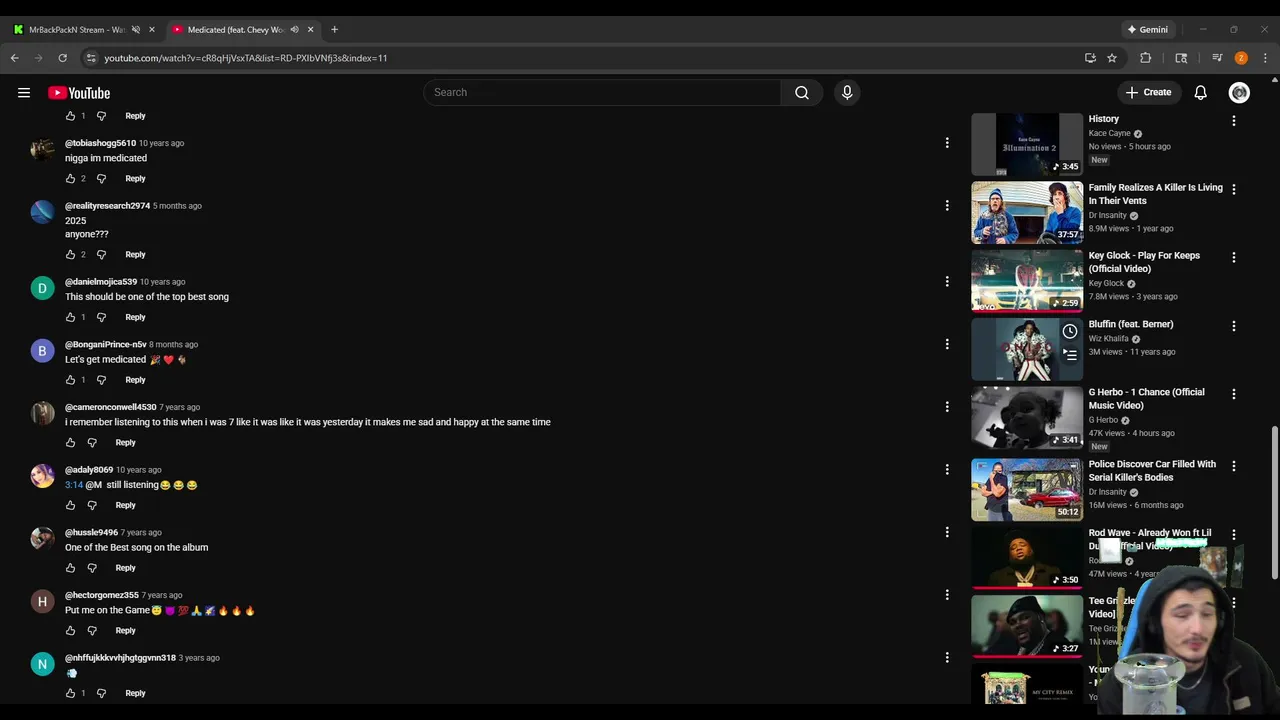
Task: Open @hectorgomez355's channel link
Action: tap(102, 595)
